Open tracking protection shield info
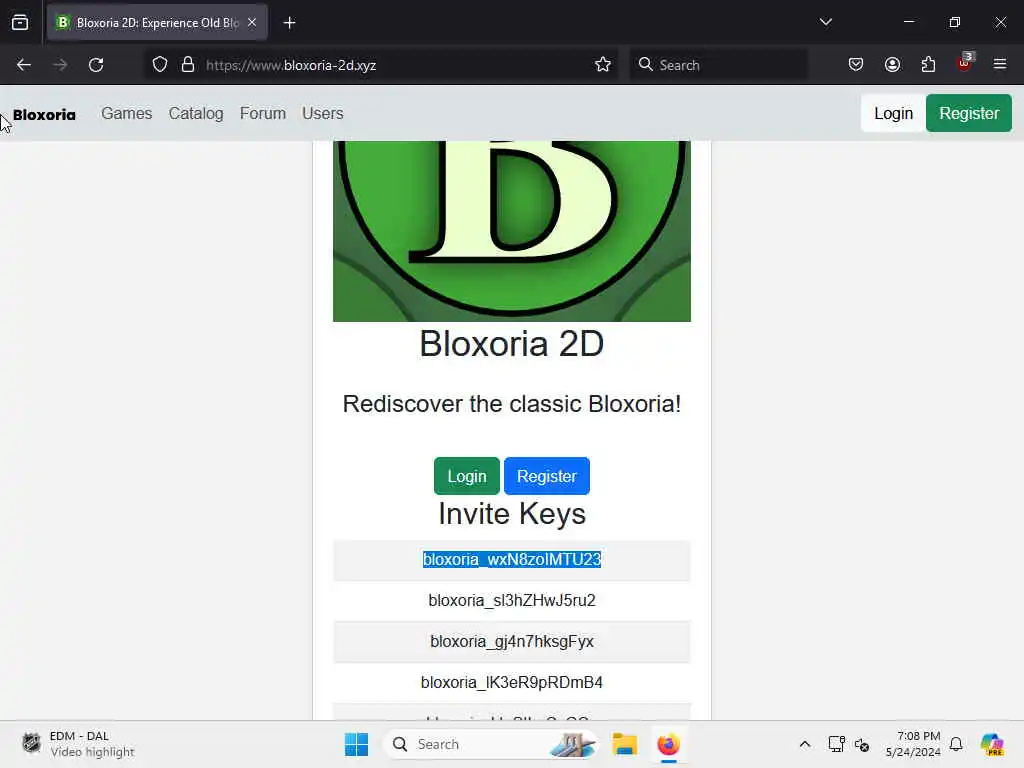The image size is (1024, 768). 160,65
